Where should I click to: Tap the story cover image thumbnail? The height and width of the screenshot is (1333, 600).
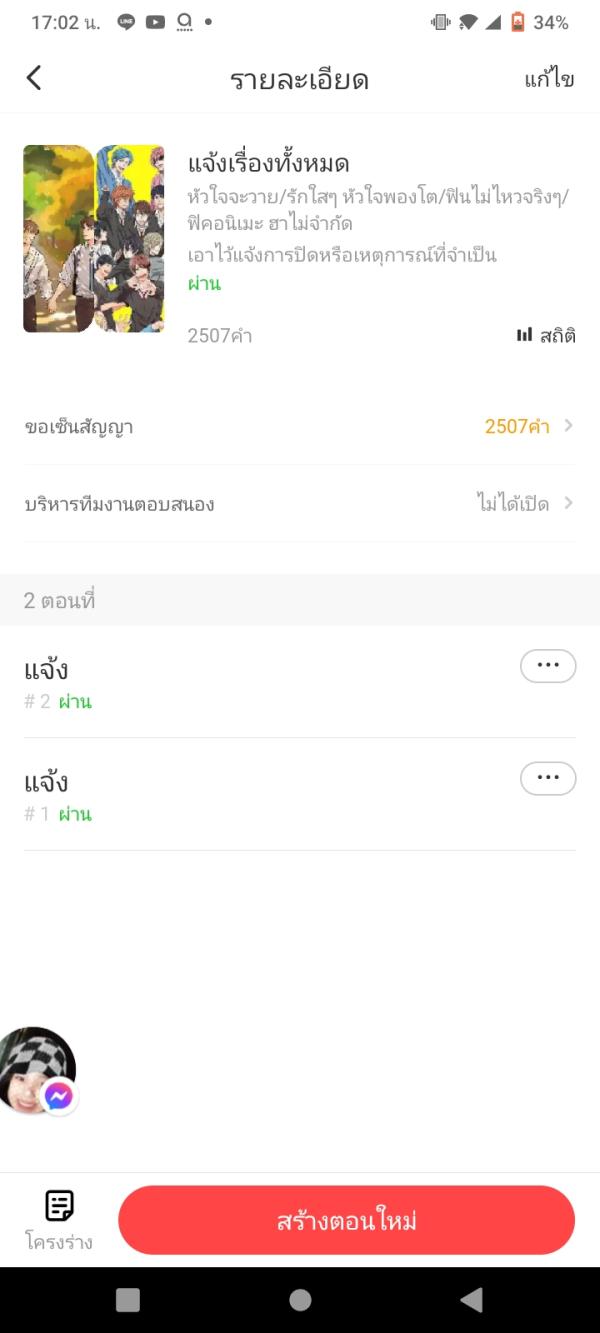94,238
